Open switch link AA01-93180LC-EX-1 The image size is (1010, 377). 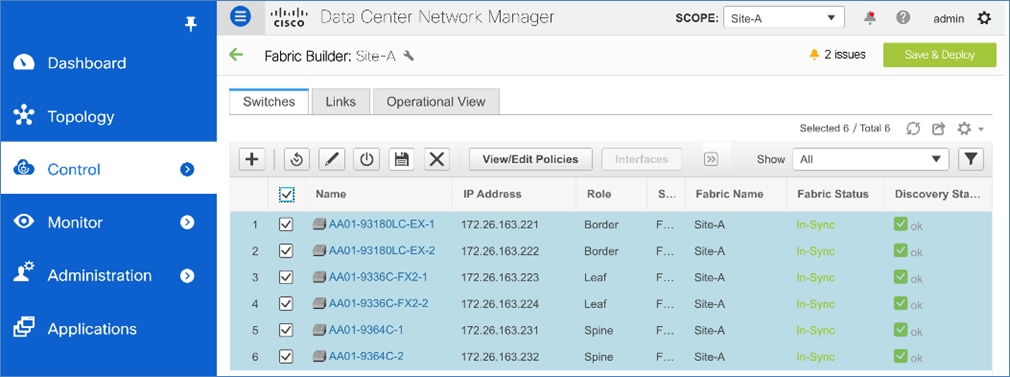pyautogui.click(x=381, y=224)
